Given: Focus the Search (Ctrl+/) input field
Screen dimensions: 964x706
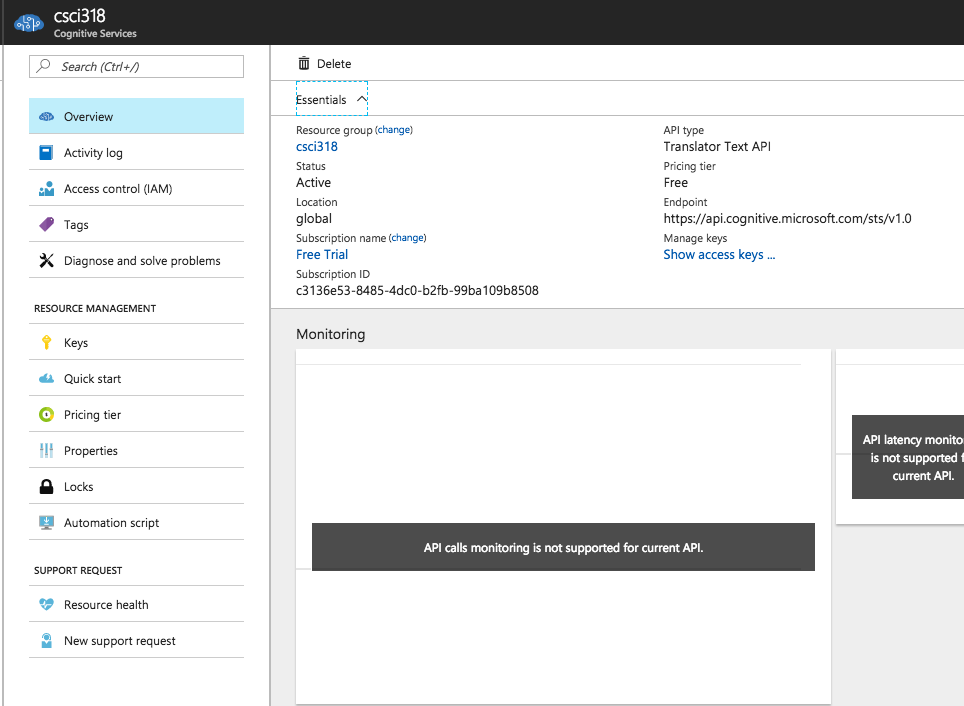Looking at the screenshot, I should [136, 66].
